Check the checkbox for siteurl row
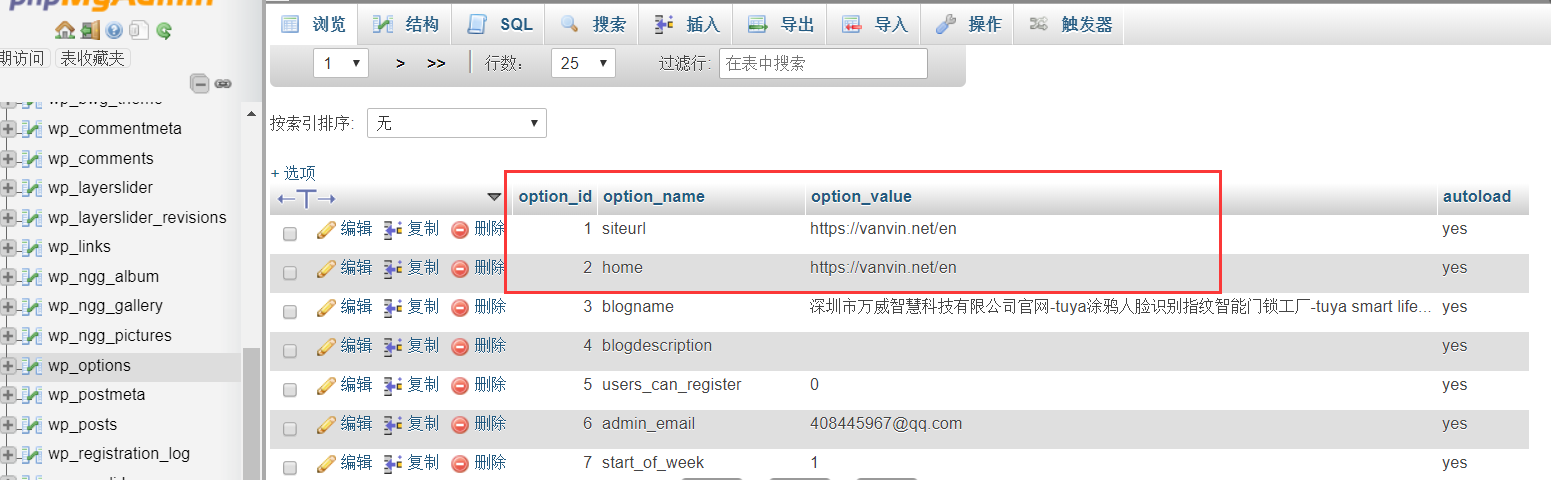This screenshot has width=1551, height=480. coord(290,234)
